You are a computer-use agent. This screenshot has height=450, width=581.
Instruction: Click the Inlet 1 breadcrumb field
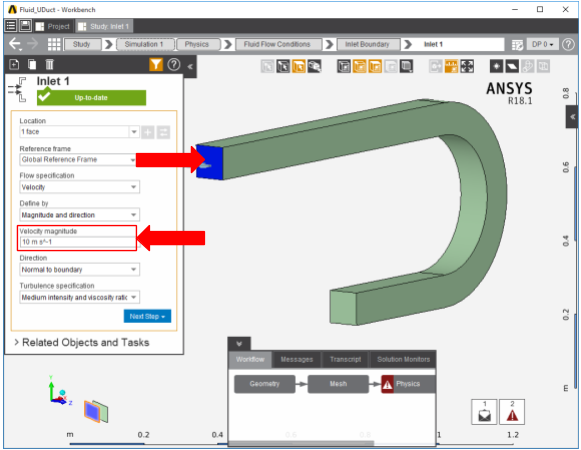[x=459, y=44]
